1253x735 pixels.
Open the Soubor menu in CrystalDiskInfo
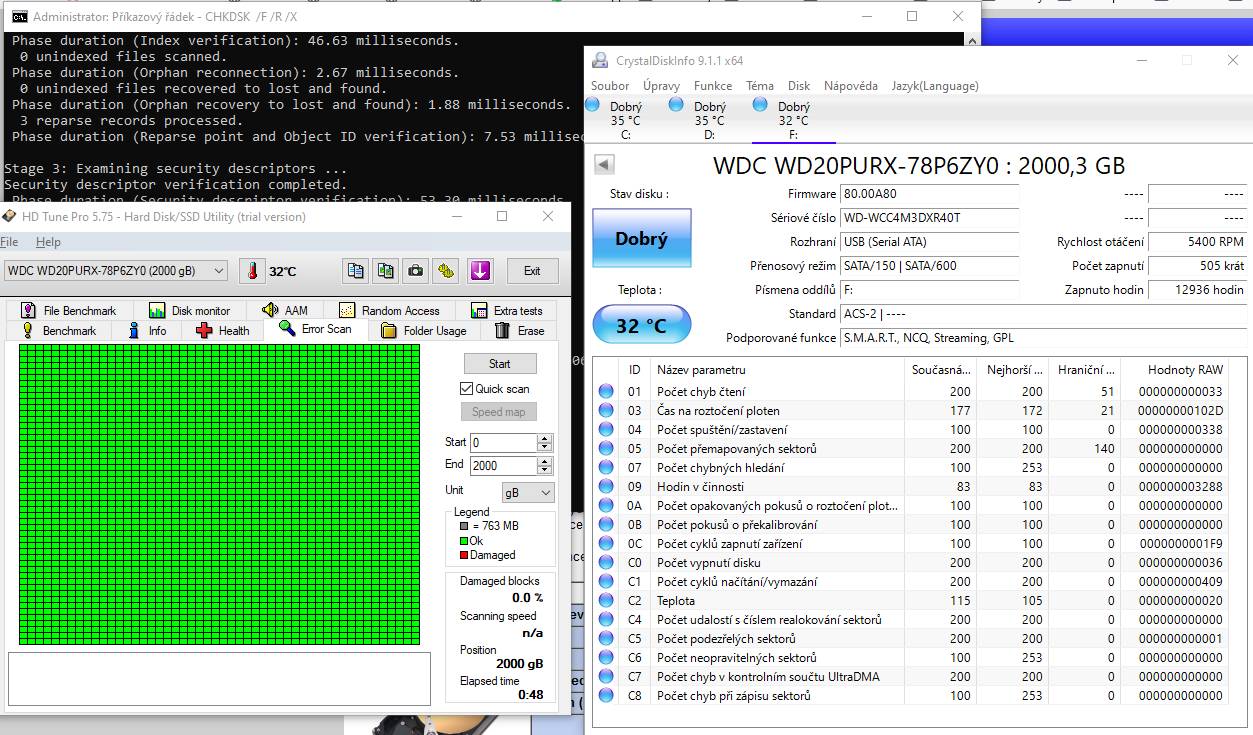(x=610, y=86)
